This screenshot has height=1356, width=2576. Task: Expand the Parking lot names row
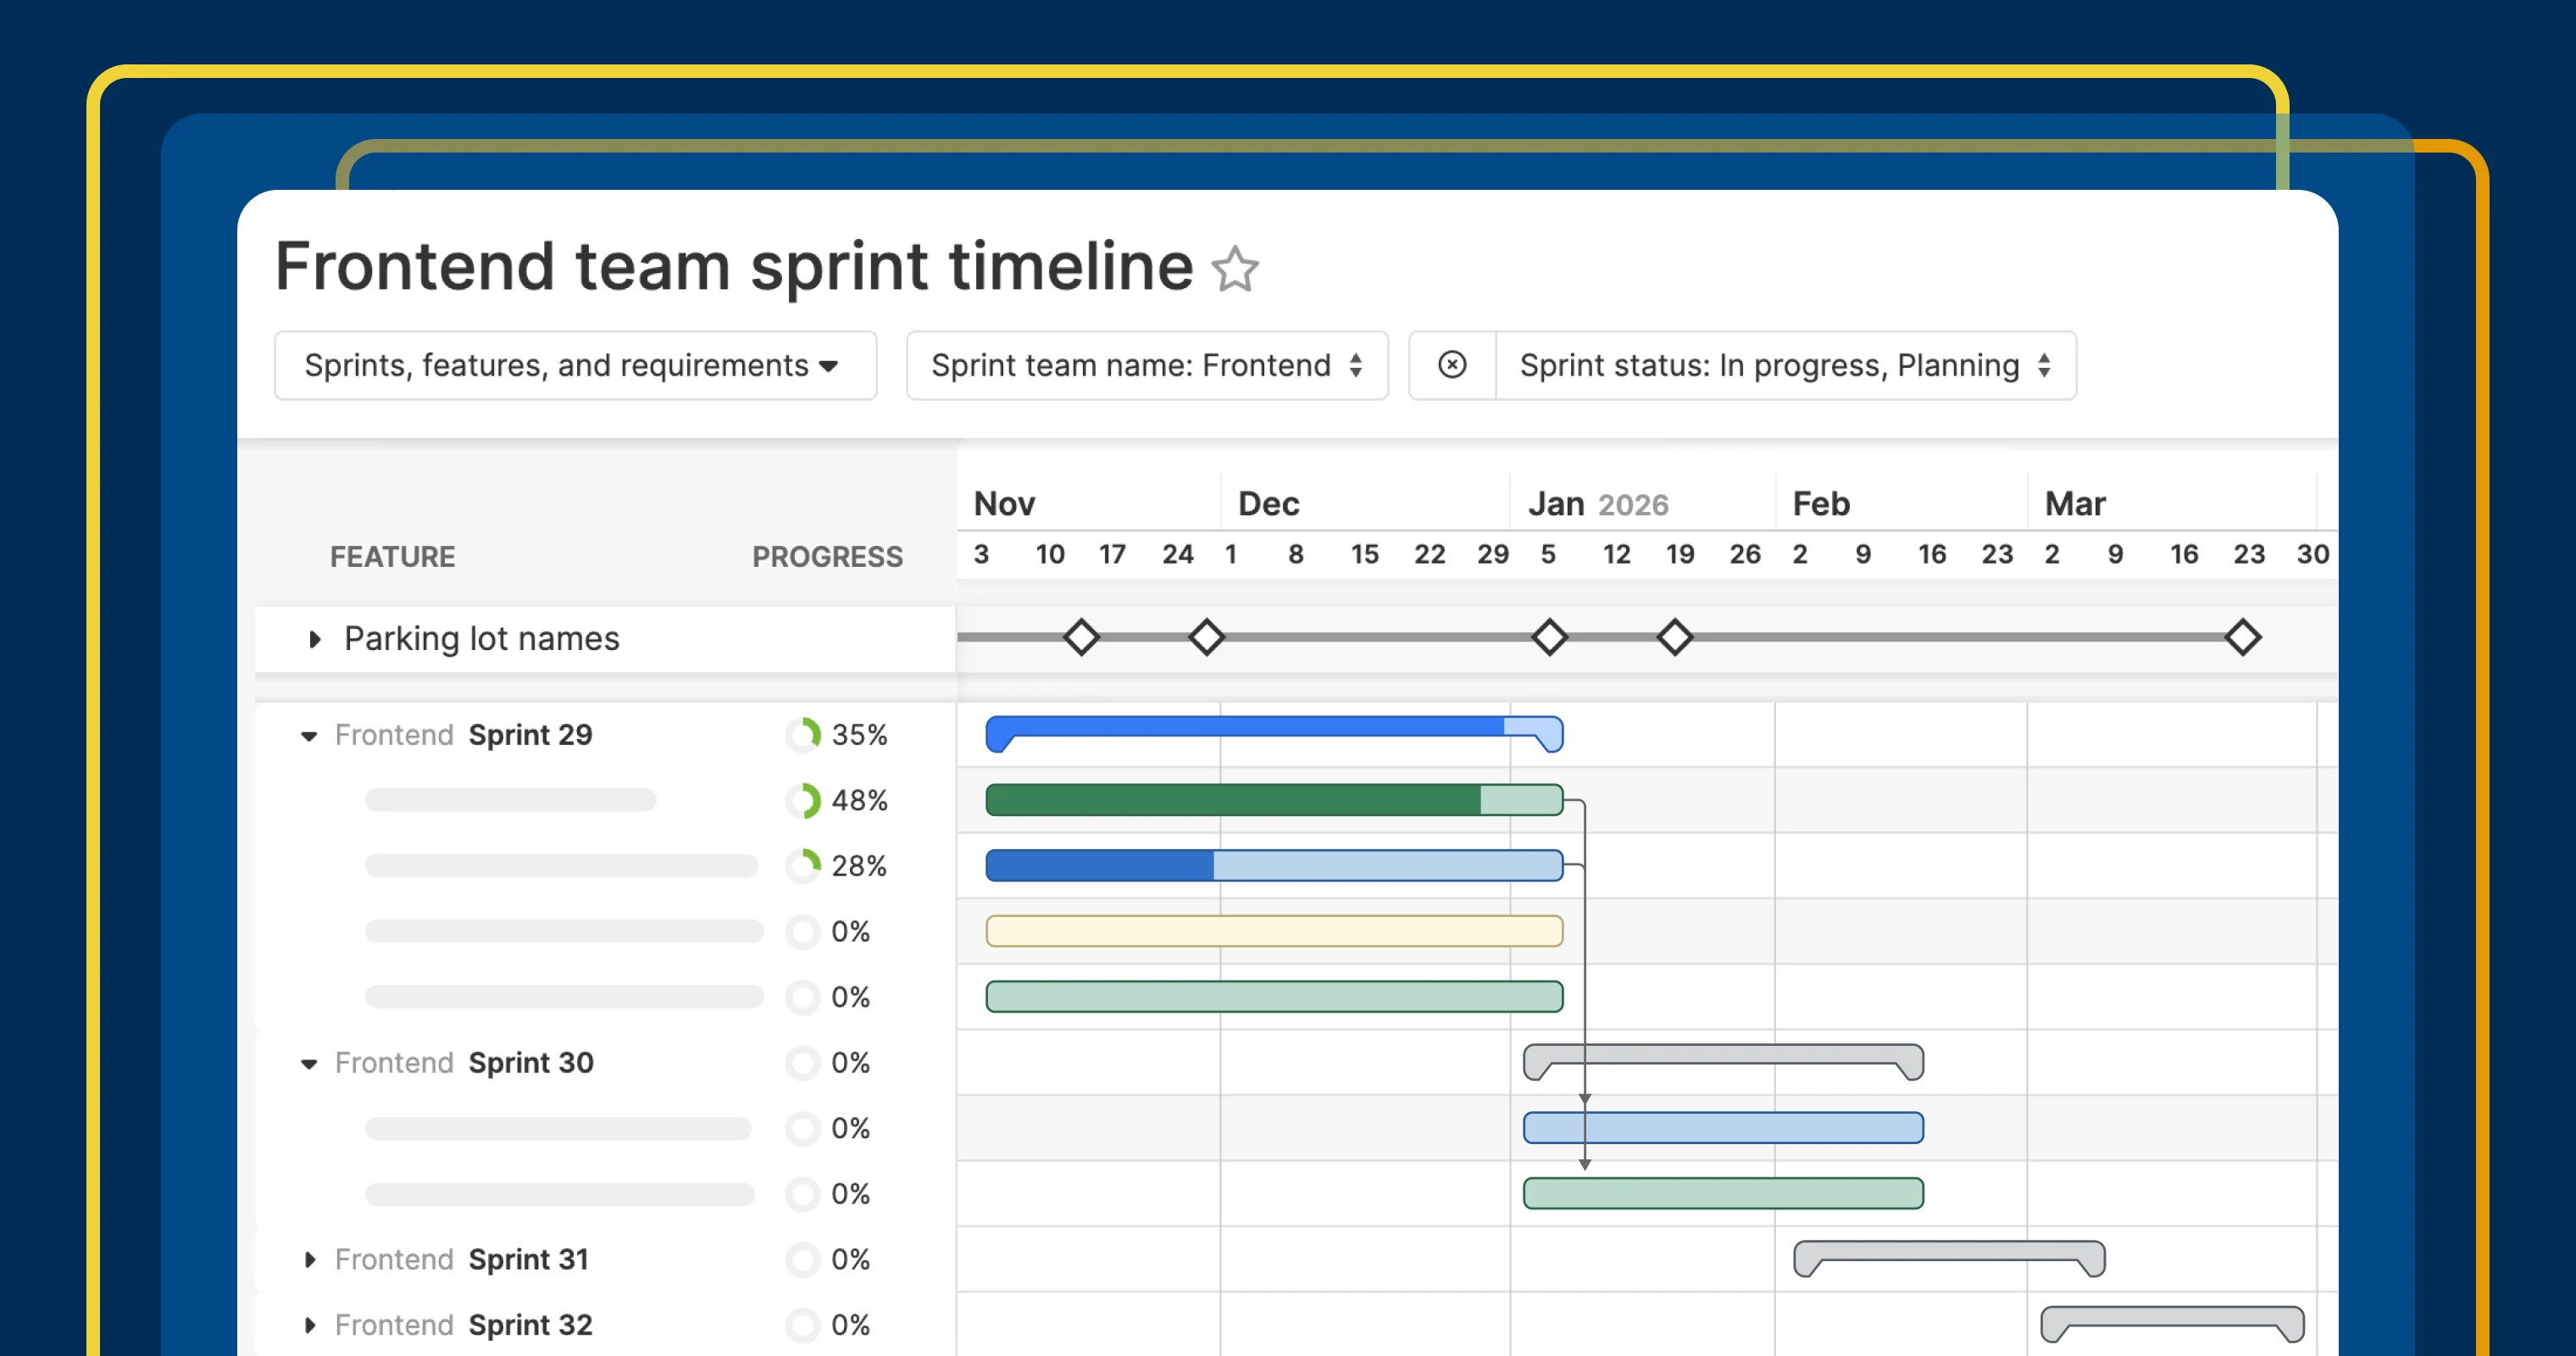point(315,639)
